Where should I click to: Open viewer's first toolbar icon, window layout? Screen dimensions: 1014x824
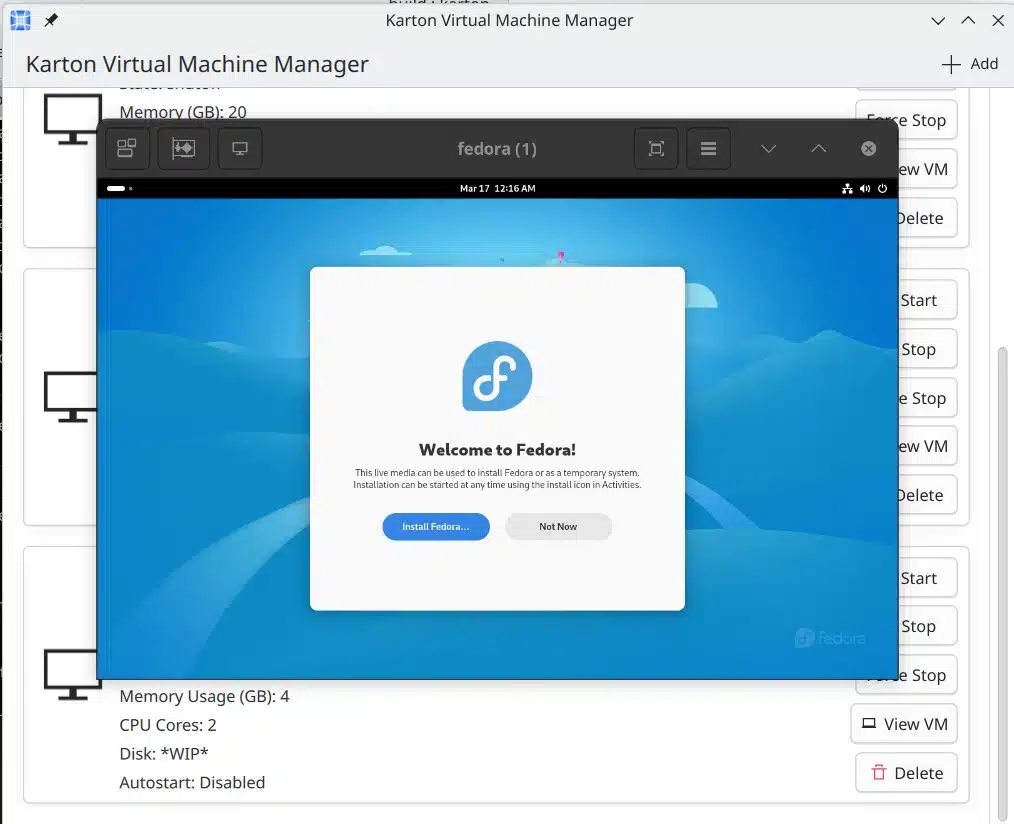127,148
